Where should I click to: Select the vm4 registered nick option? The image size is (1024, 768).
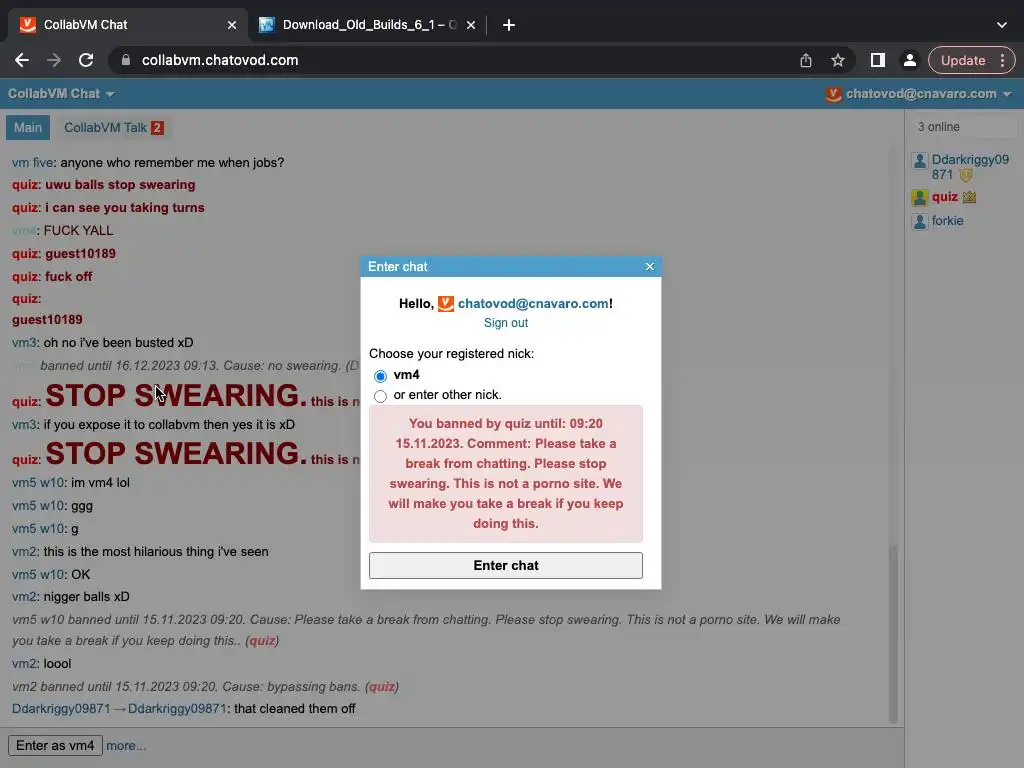click(380, 376)
